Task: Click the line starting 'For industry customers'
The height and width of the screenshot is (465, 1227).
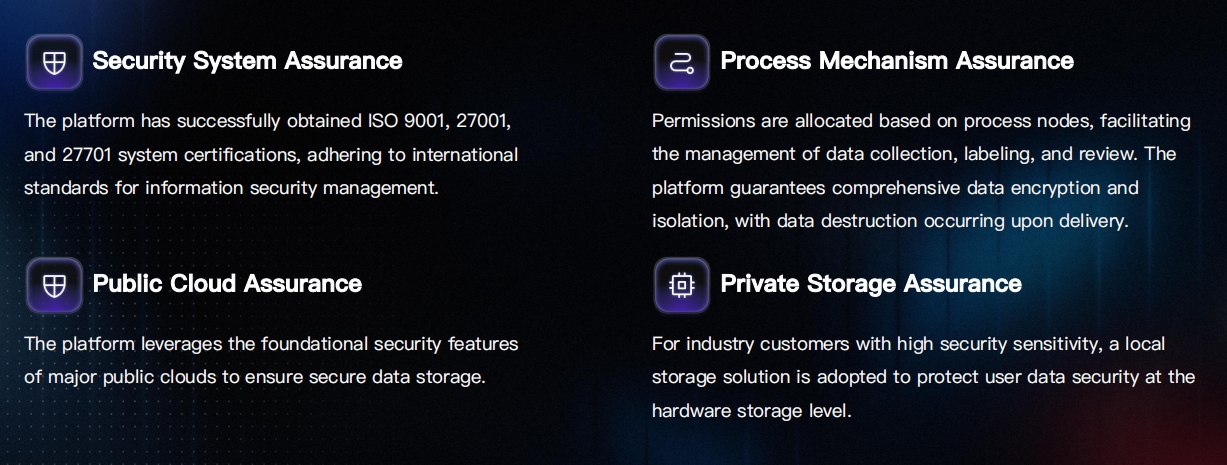Action: coord(908,344)
